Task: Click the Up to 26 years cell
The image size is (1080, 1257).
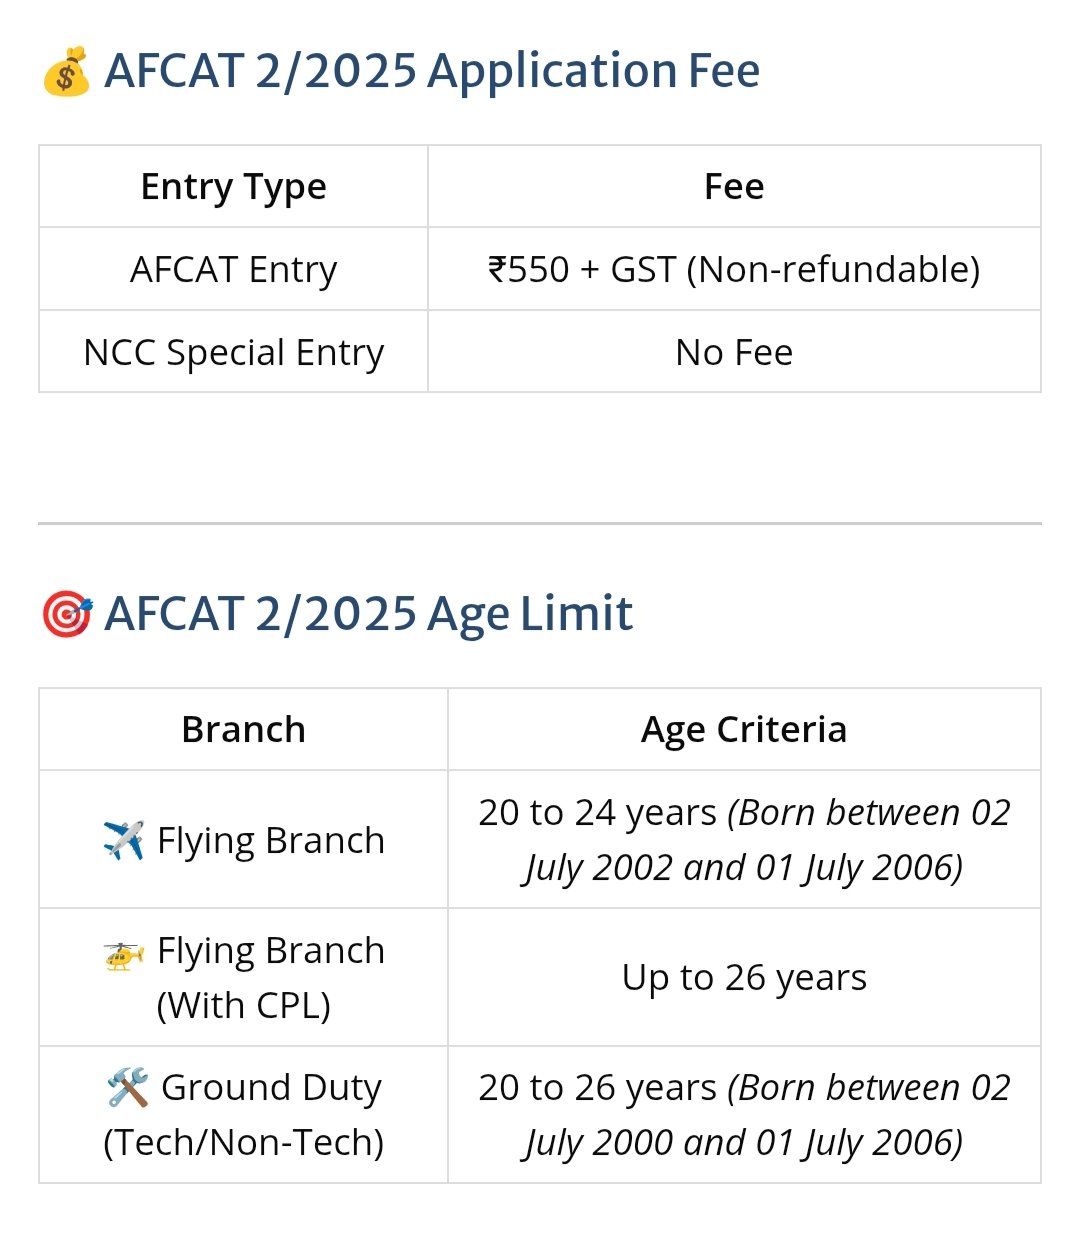Action: tap(744, 977)
